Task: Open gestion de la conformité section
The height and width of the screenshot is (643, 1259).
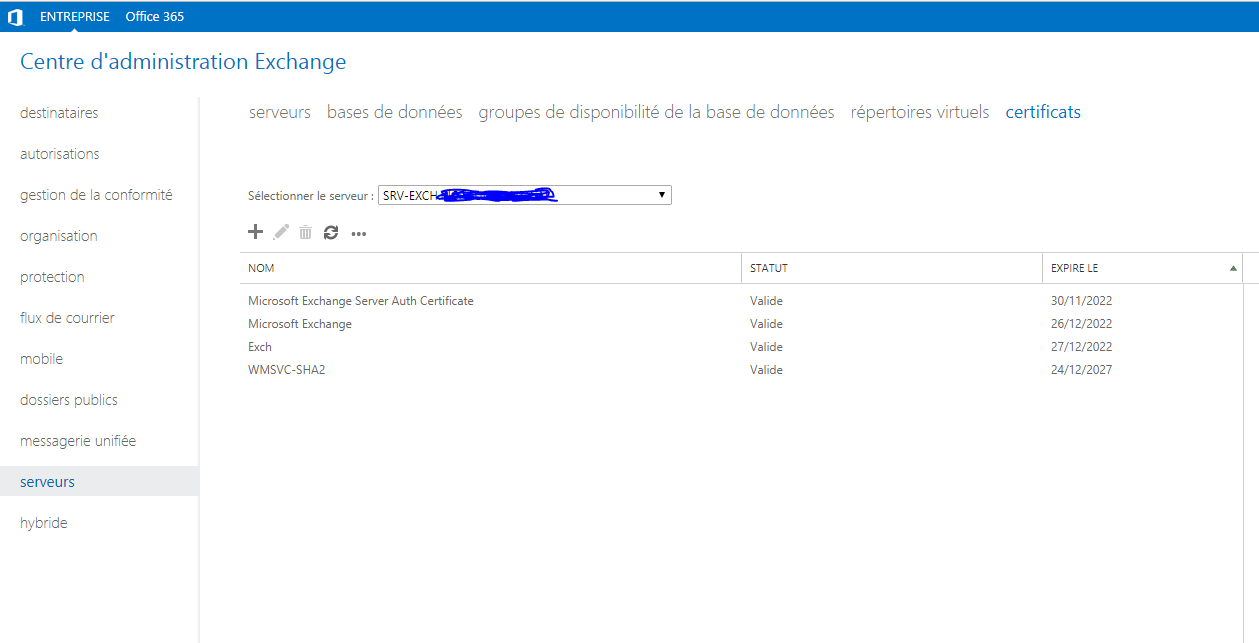Action: [x=96, y=195]
